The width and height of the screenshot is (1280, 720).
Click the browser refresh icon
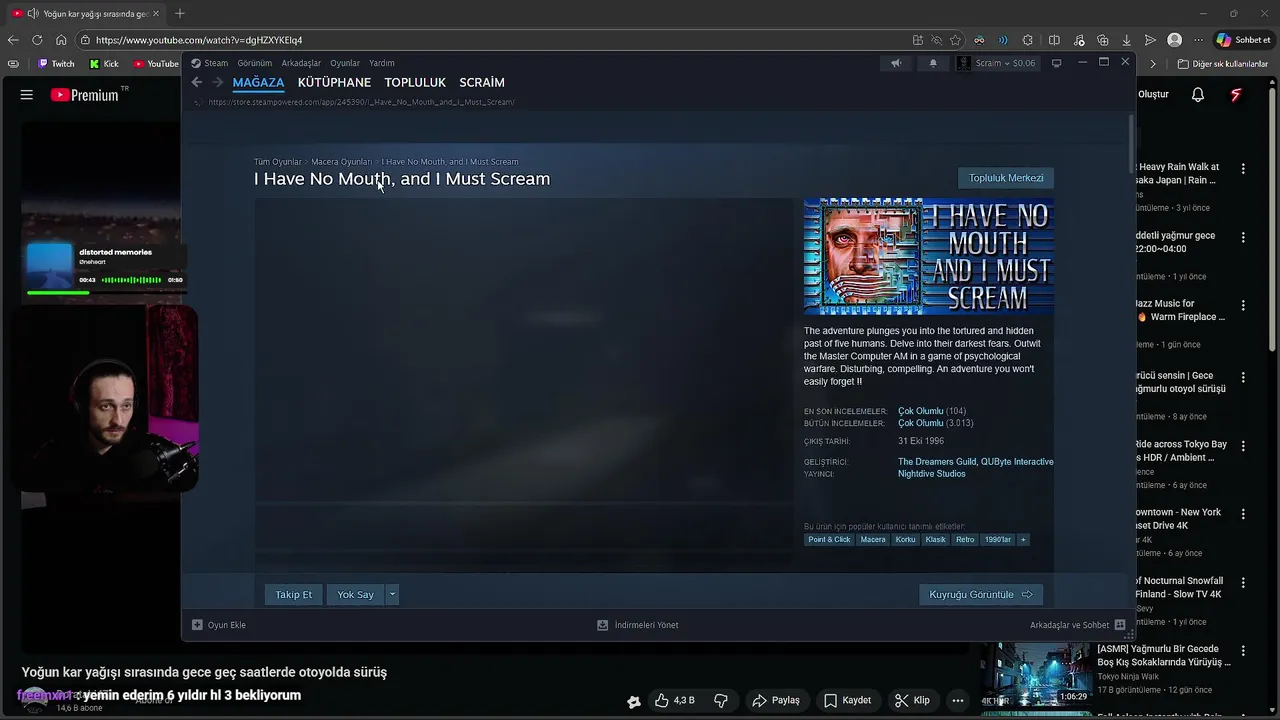point(37,40)
